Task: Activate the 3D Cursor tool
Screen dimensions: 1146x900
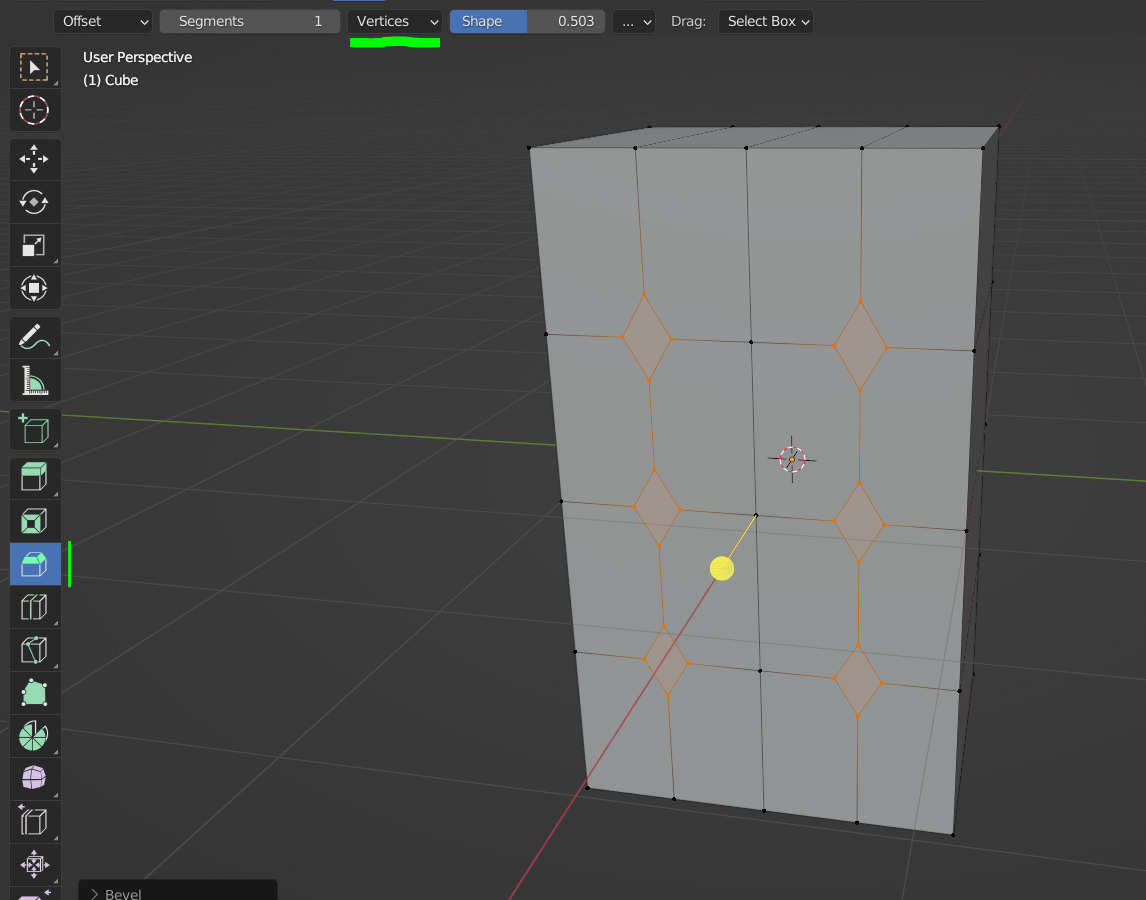Action: [35, 110]
